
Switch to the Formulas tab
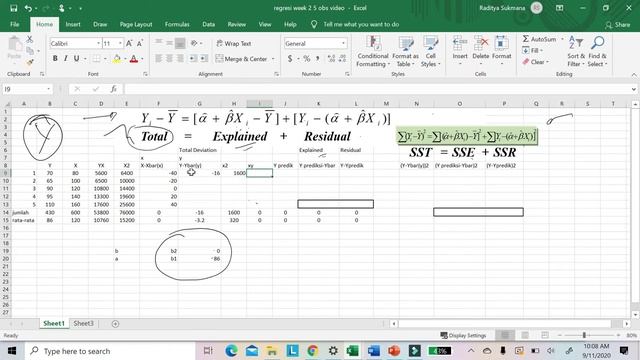click(x=177, y=24)
